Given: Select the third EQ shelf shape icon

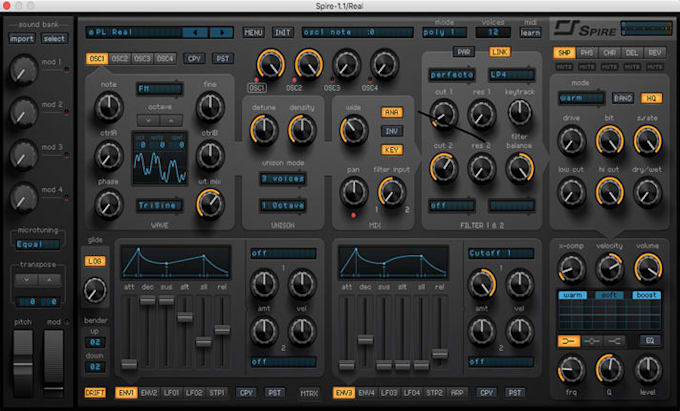Looking at the screenshot, I should tap(614, 341).
